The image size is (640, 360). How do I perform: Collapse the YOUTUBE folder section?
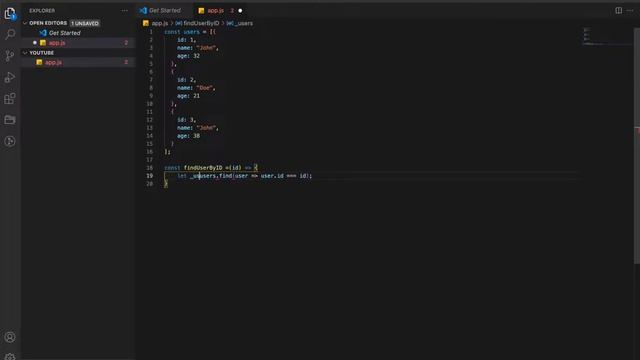[25, 53]
